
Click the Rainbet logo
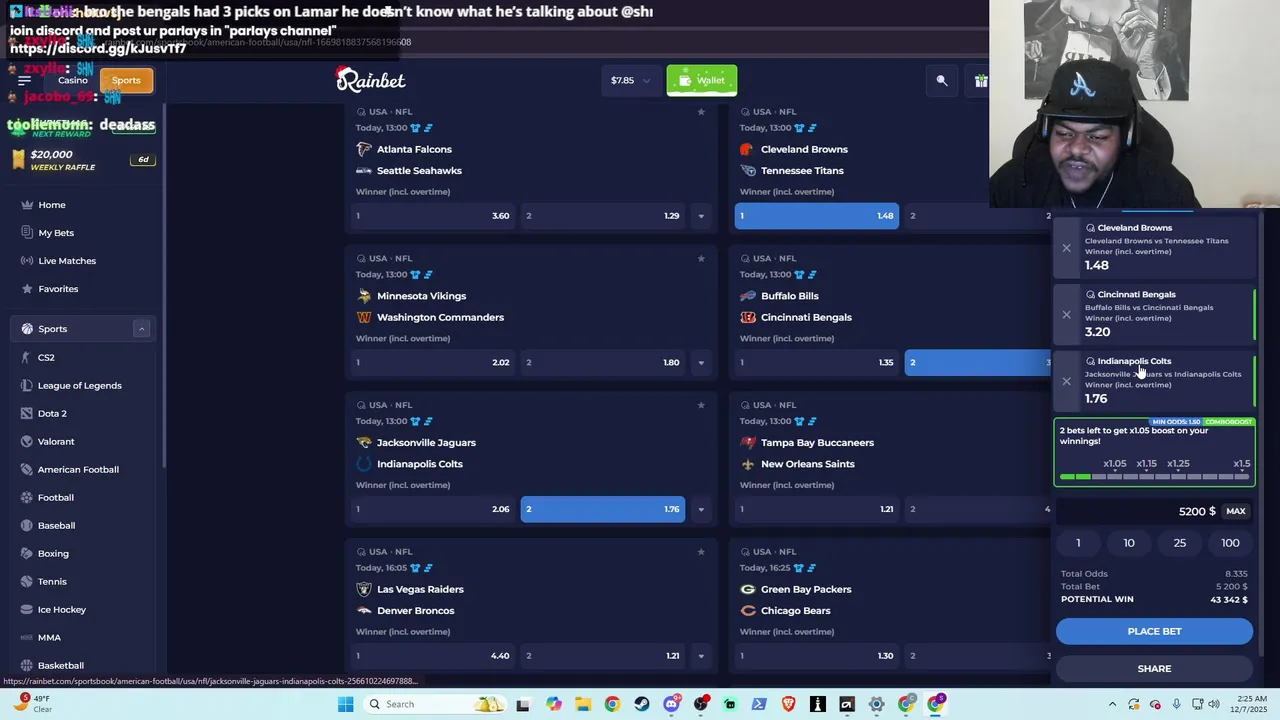click(x=370, y=79)
